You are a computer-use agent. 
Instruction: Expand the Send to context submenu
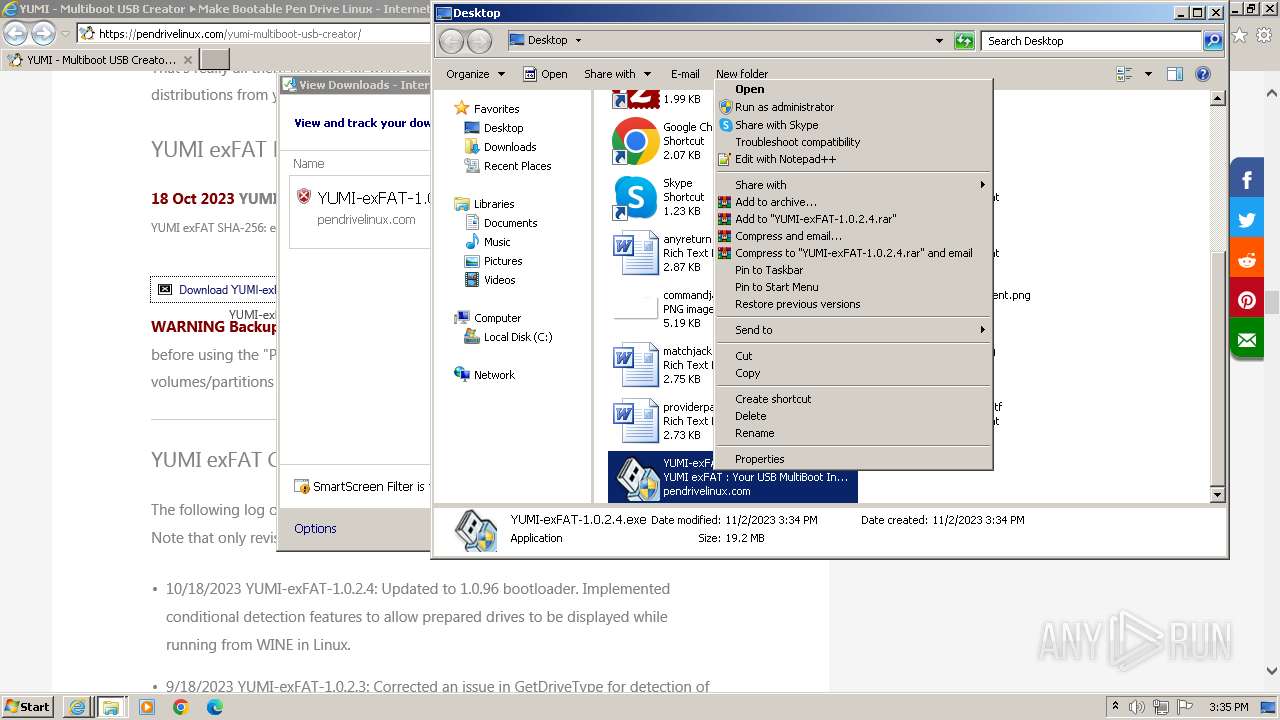click(854, 330)
